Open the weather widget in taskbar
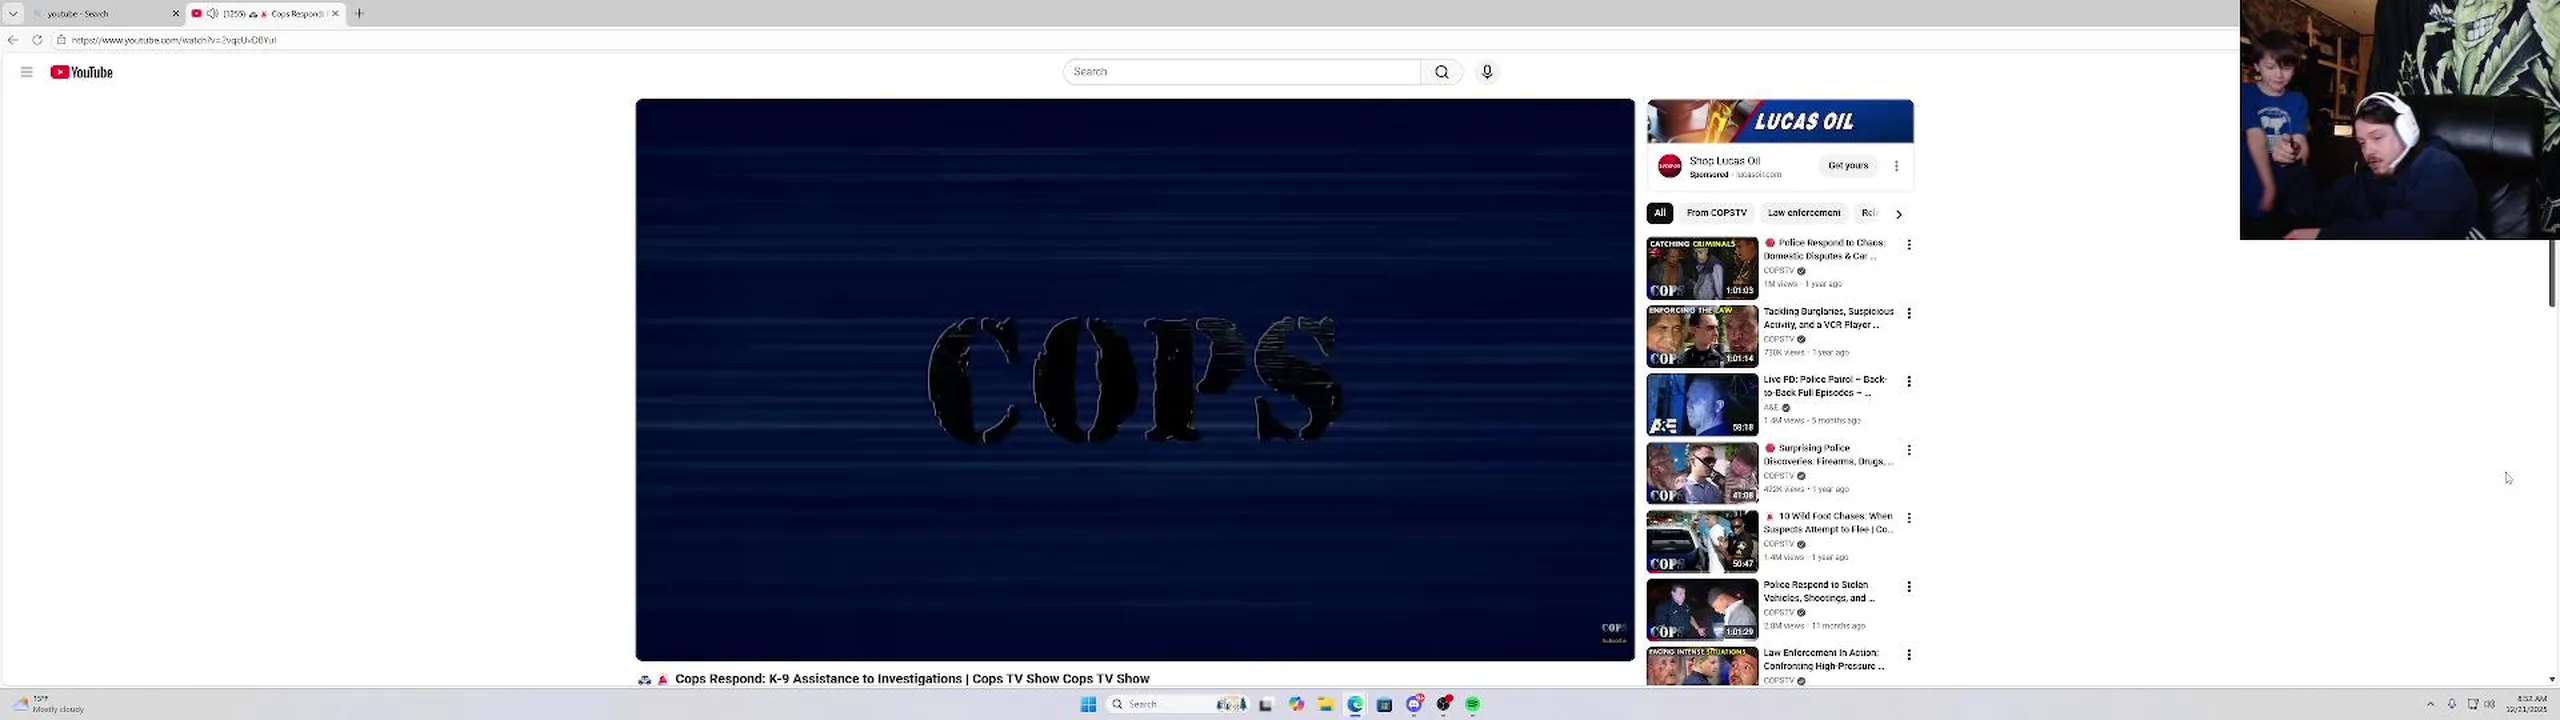This screenshot has width=2560, height=720. 48,705
